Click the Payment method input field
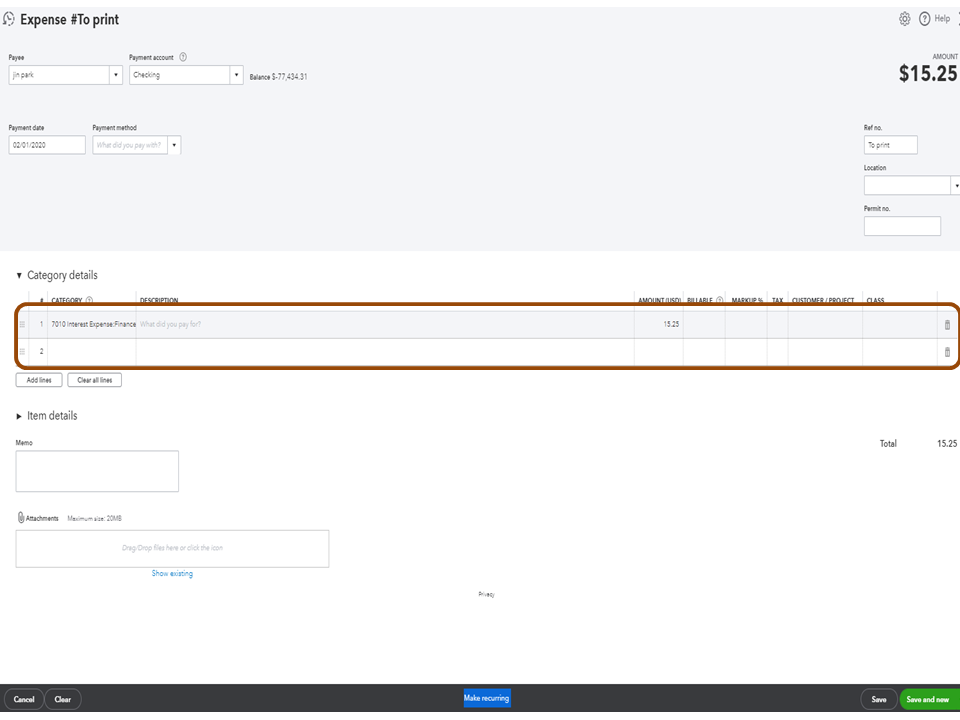960x720 pixels. (x=130, y=145)
